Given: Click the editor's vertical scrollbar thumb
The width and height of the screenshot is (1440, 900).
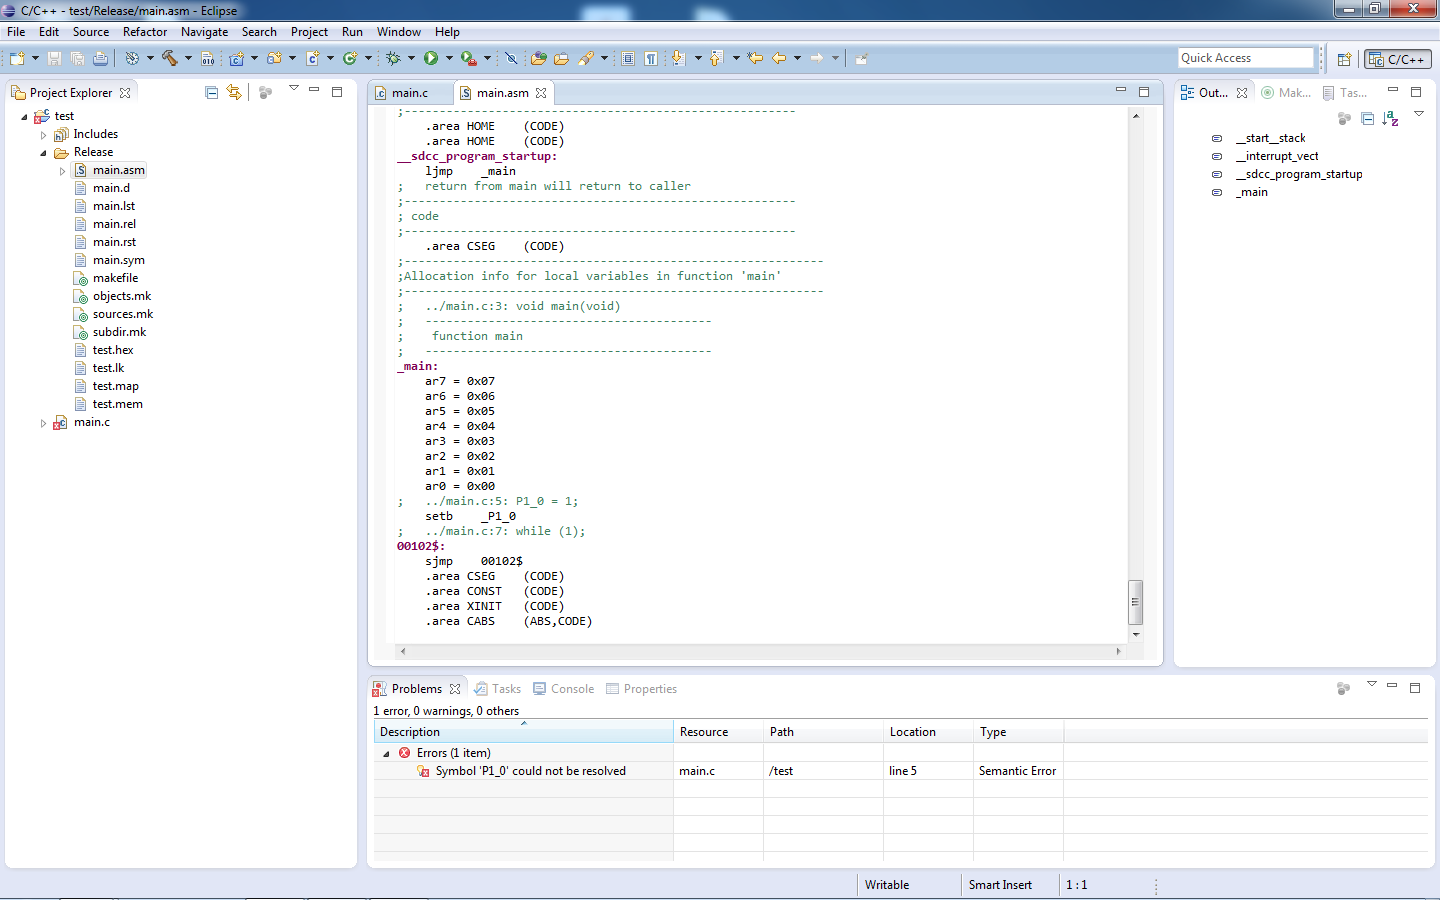Looking at the screenshot, I should coord(1135,601).
